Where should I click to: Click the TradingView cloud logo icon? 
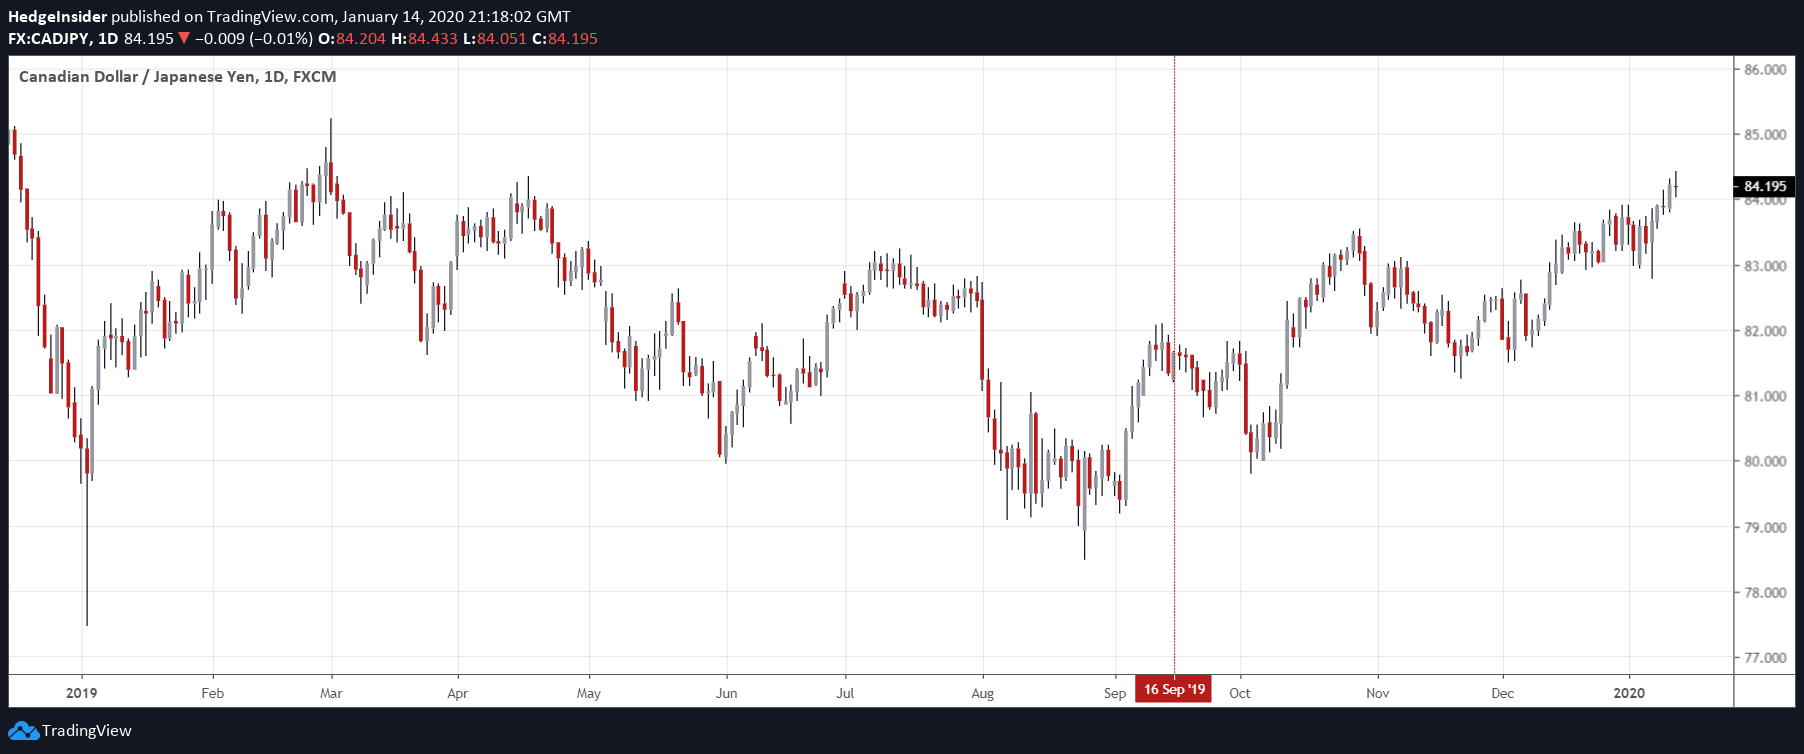coord(23,731)
